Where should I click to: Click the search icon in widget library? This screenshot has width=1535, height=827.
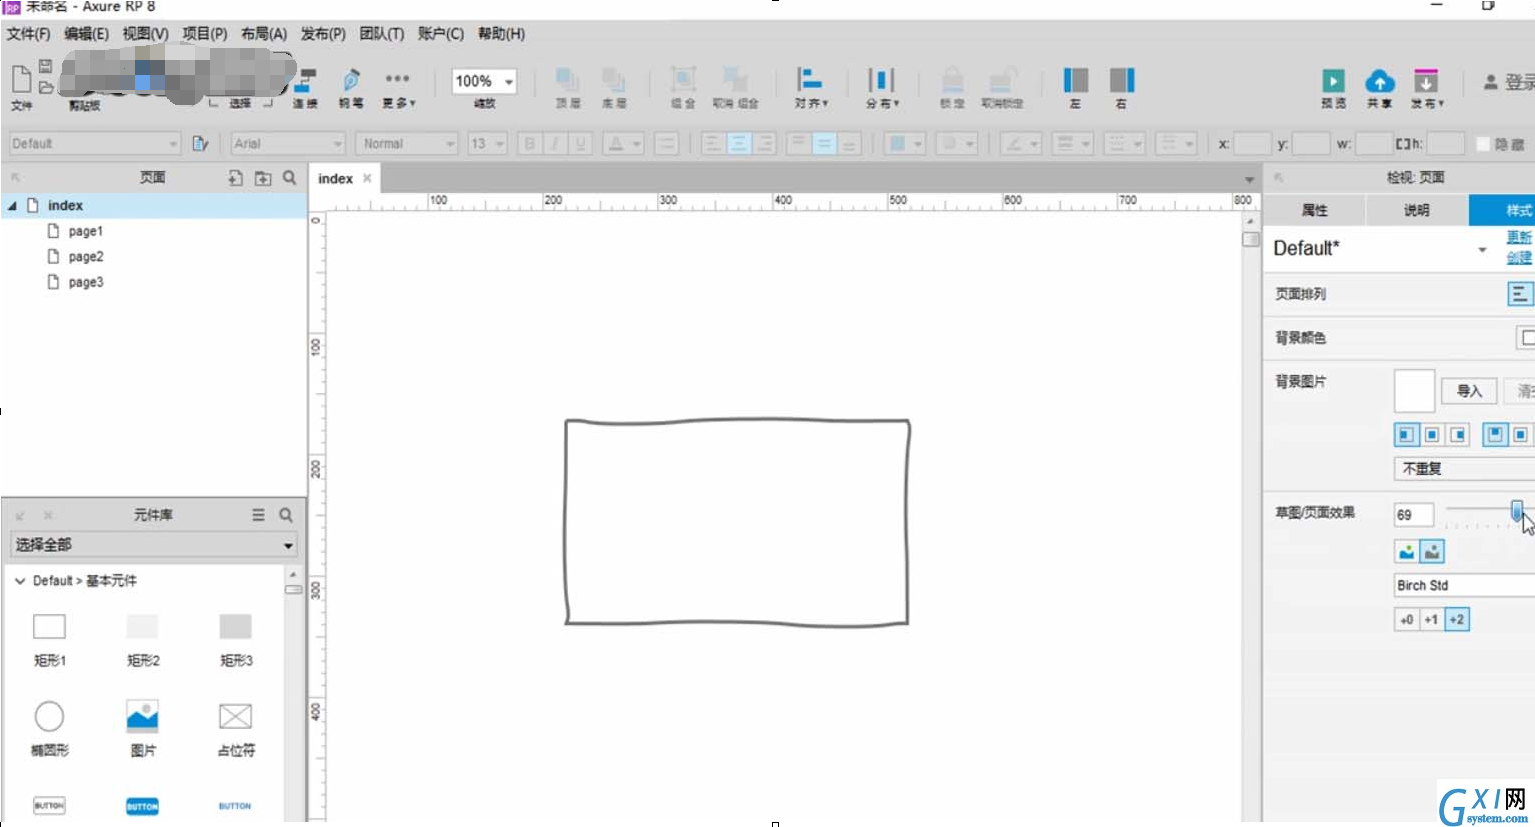tap(286, 514)
